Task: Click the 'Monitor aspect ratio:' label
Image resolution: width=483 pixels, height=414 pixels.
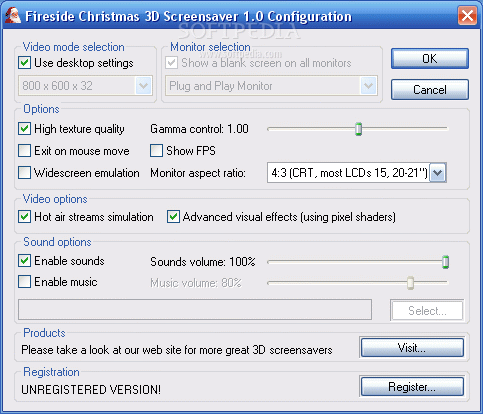Action: coord(198,173)
